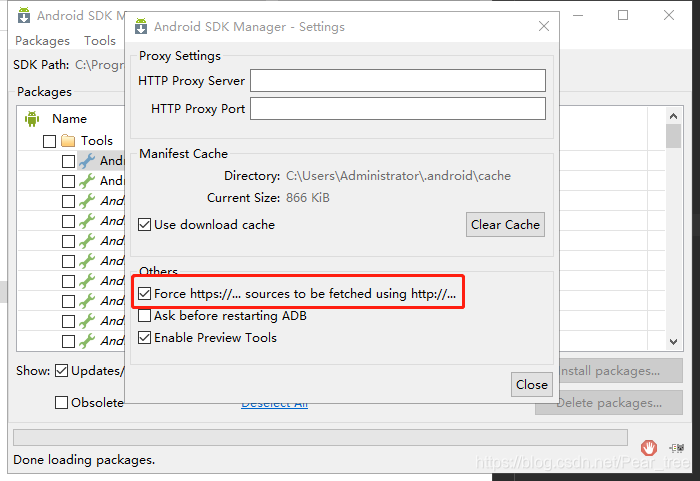
Task: Click the 866 KiB current size value
Action: coord(308,197)
